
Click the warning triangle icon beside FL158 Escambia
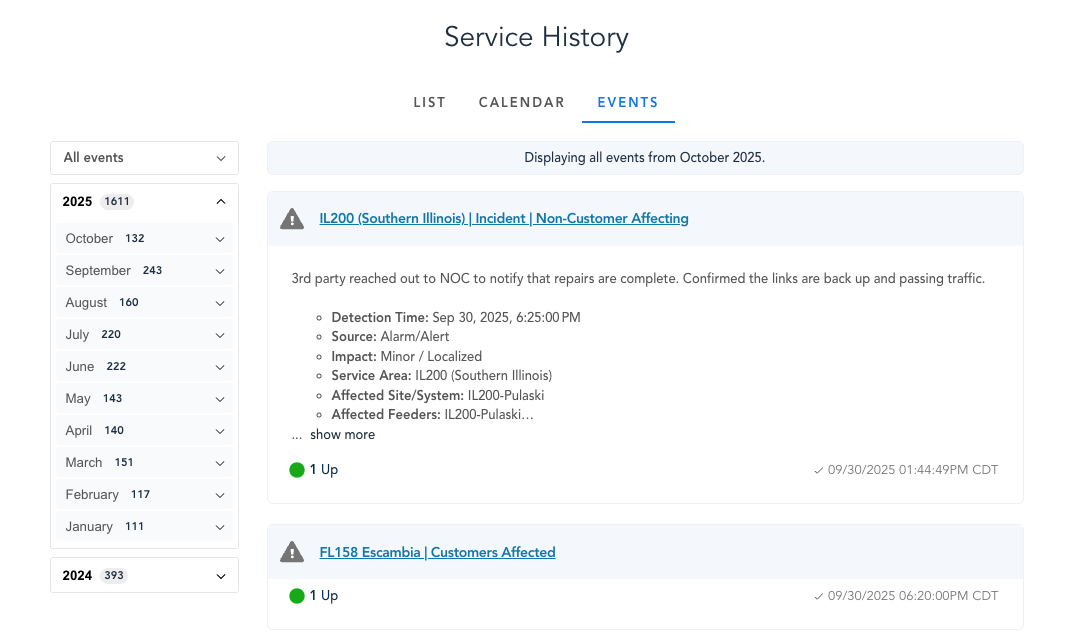pyautogui.click(x=292, y=552)
